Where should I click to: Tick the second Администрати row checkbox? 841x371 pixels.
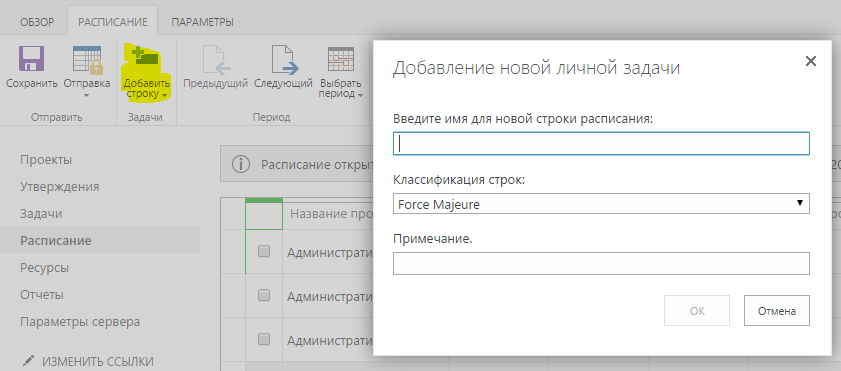[x=264, y=295]
